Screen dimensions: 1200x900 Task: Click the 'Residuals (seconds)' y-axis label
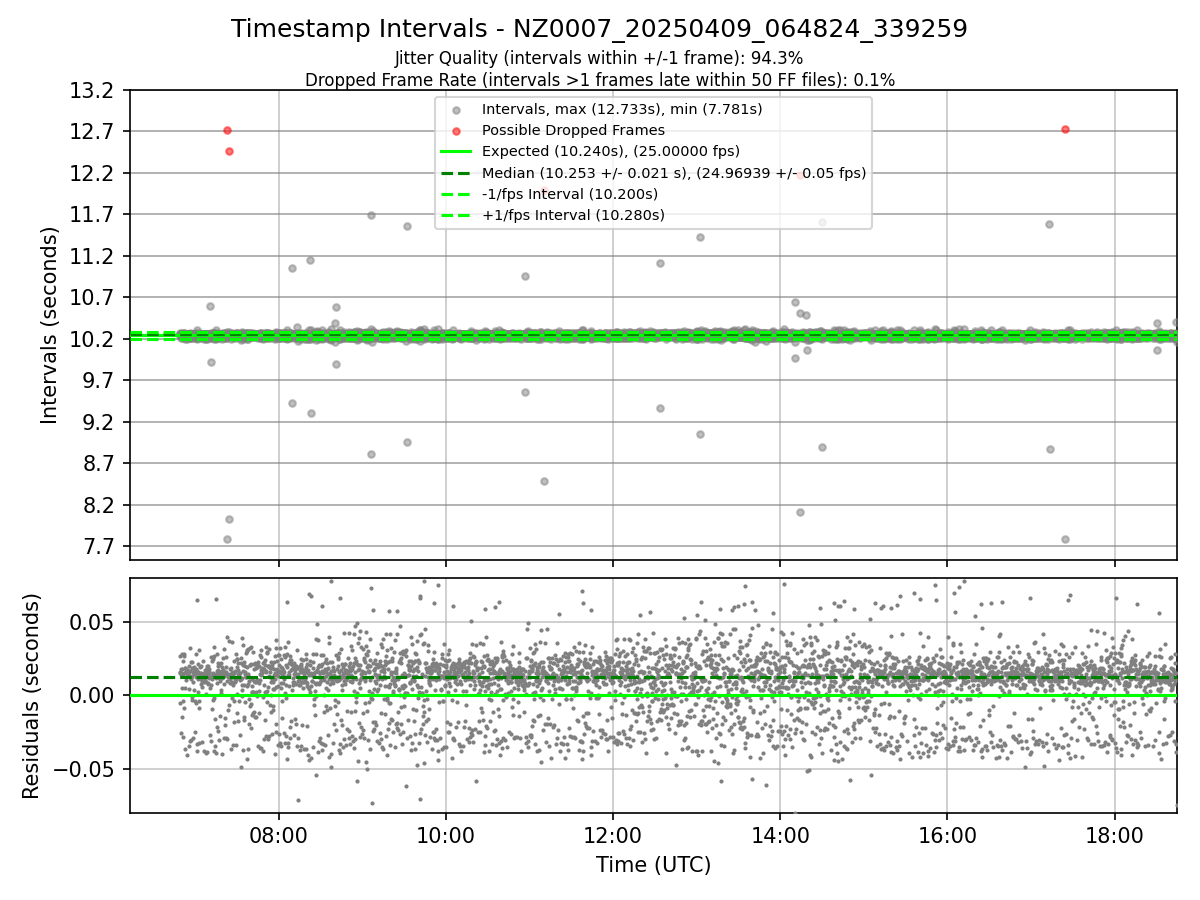click(x=32, y=696)
